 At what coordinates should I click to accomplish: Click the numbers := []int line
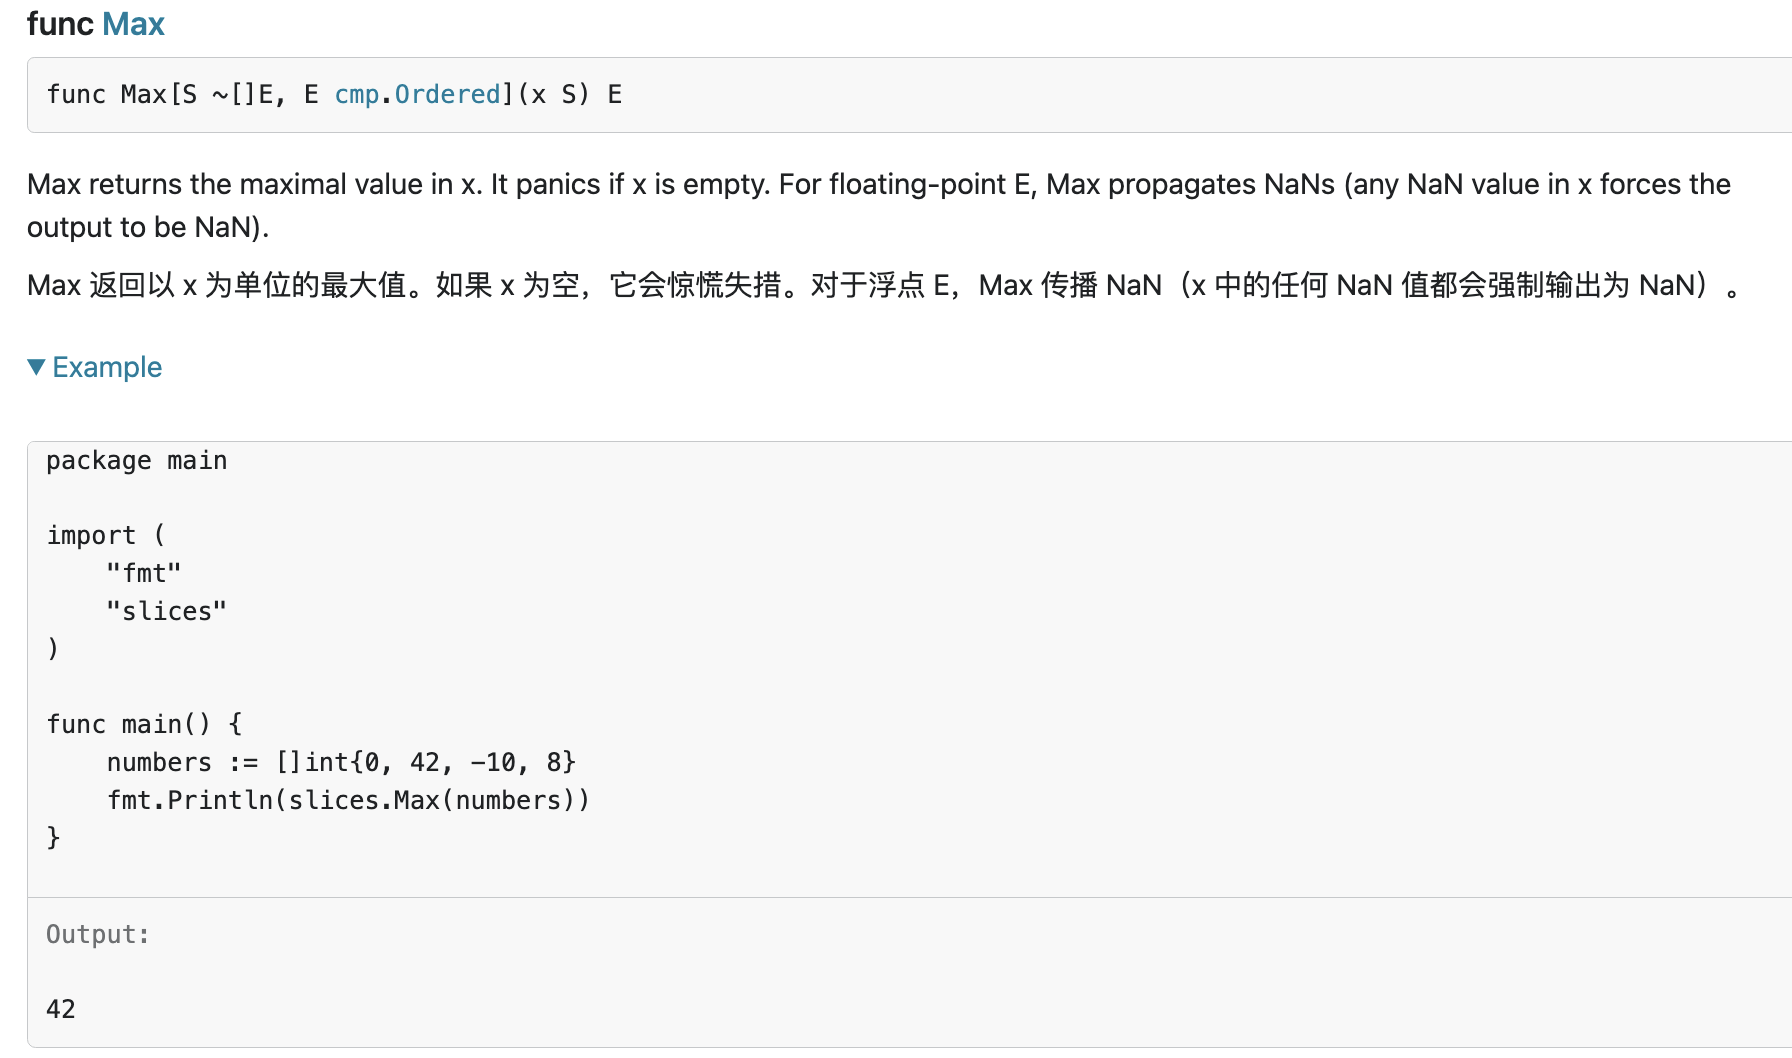tap(340, 762)
